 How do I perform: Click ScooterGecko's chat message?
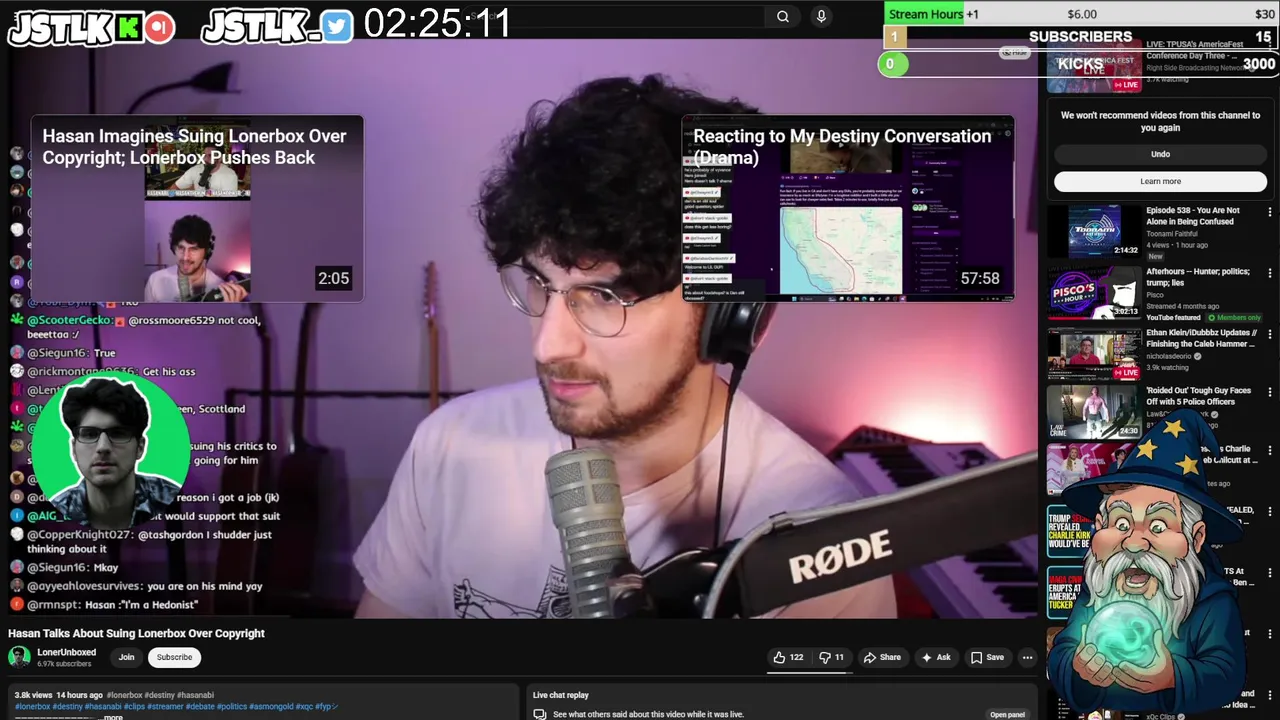click(x=144, y=327)
